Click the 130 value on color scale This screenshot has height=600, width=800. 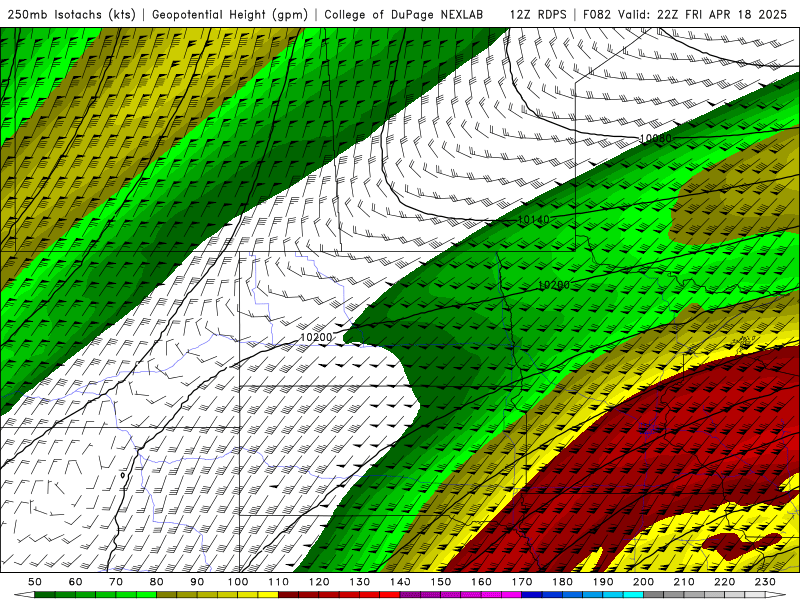(x=360, y=582)
